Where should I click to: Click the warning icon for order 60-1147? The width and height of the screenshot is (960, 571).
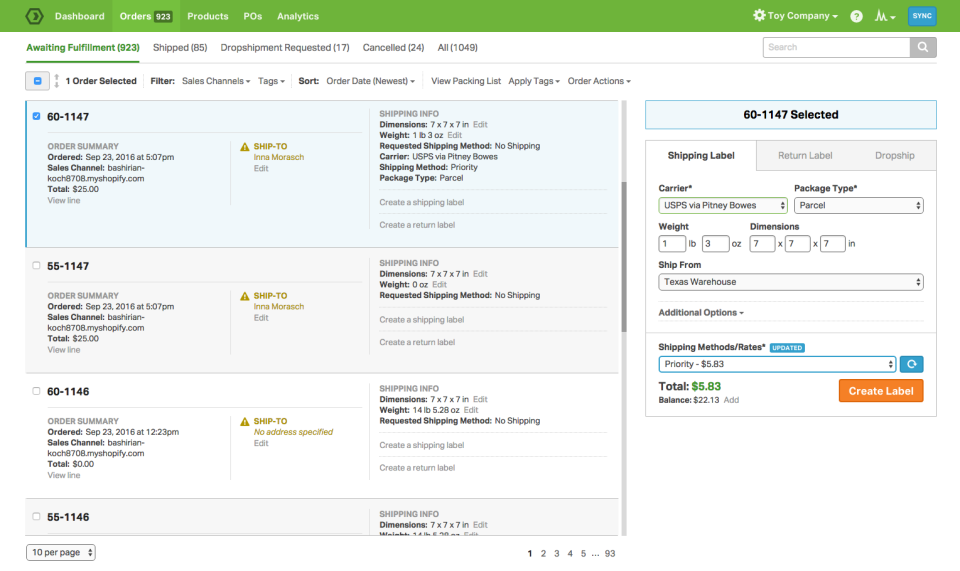(245, 147)
